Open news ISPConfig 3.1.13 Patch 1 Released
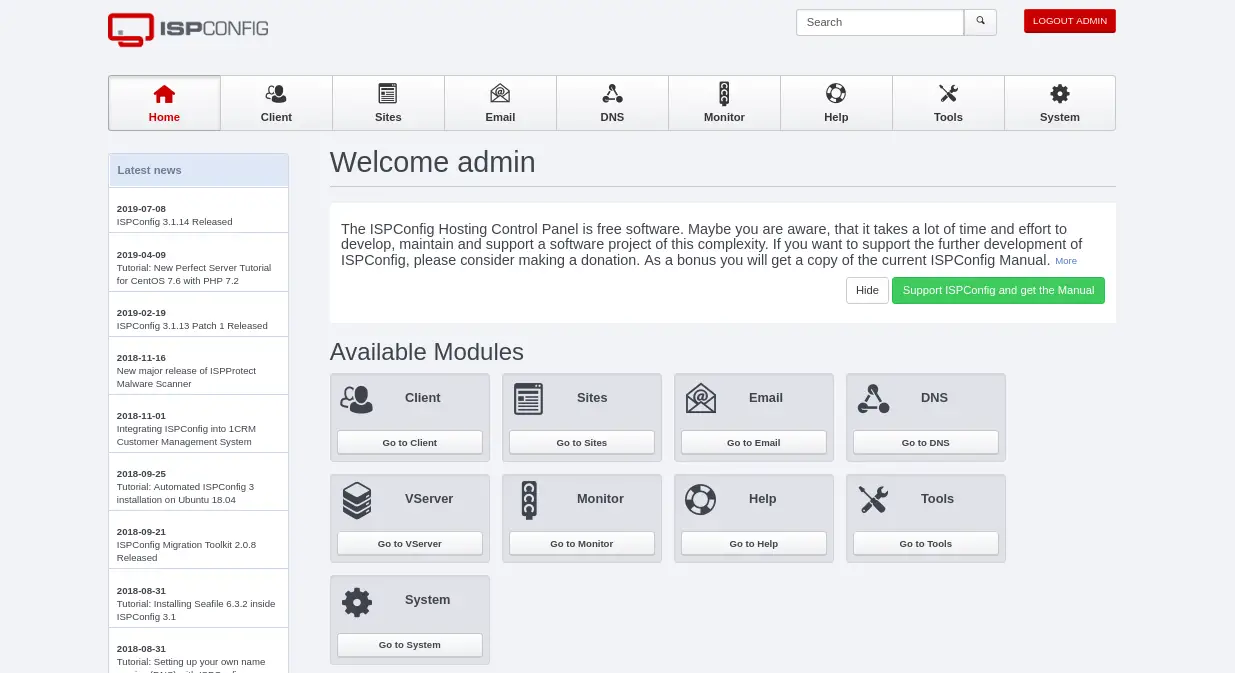 (x=192, y=326)
